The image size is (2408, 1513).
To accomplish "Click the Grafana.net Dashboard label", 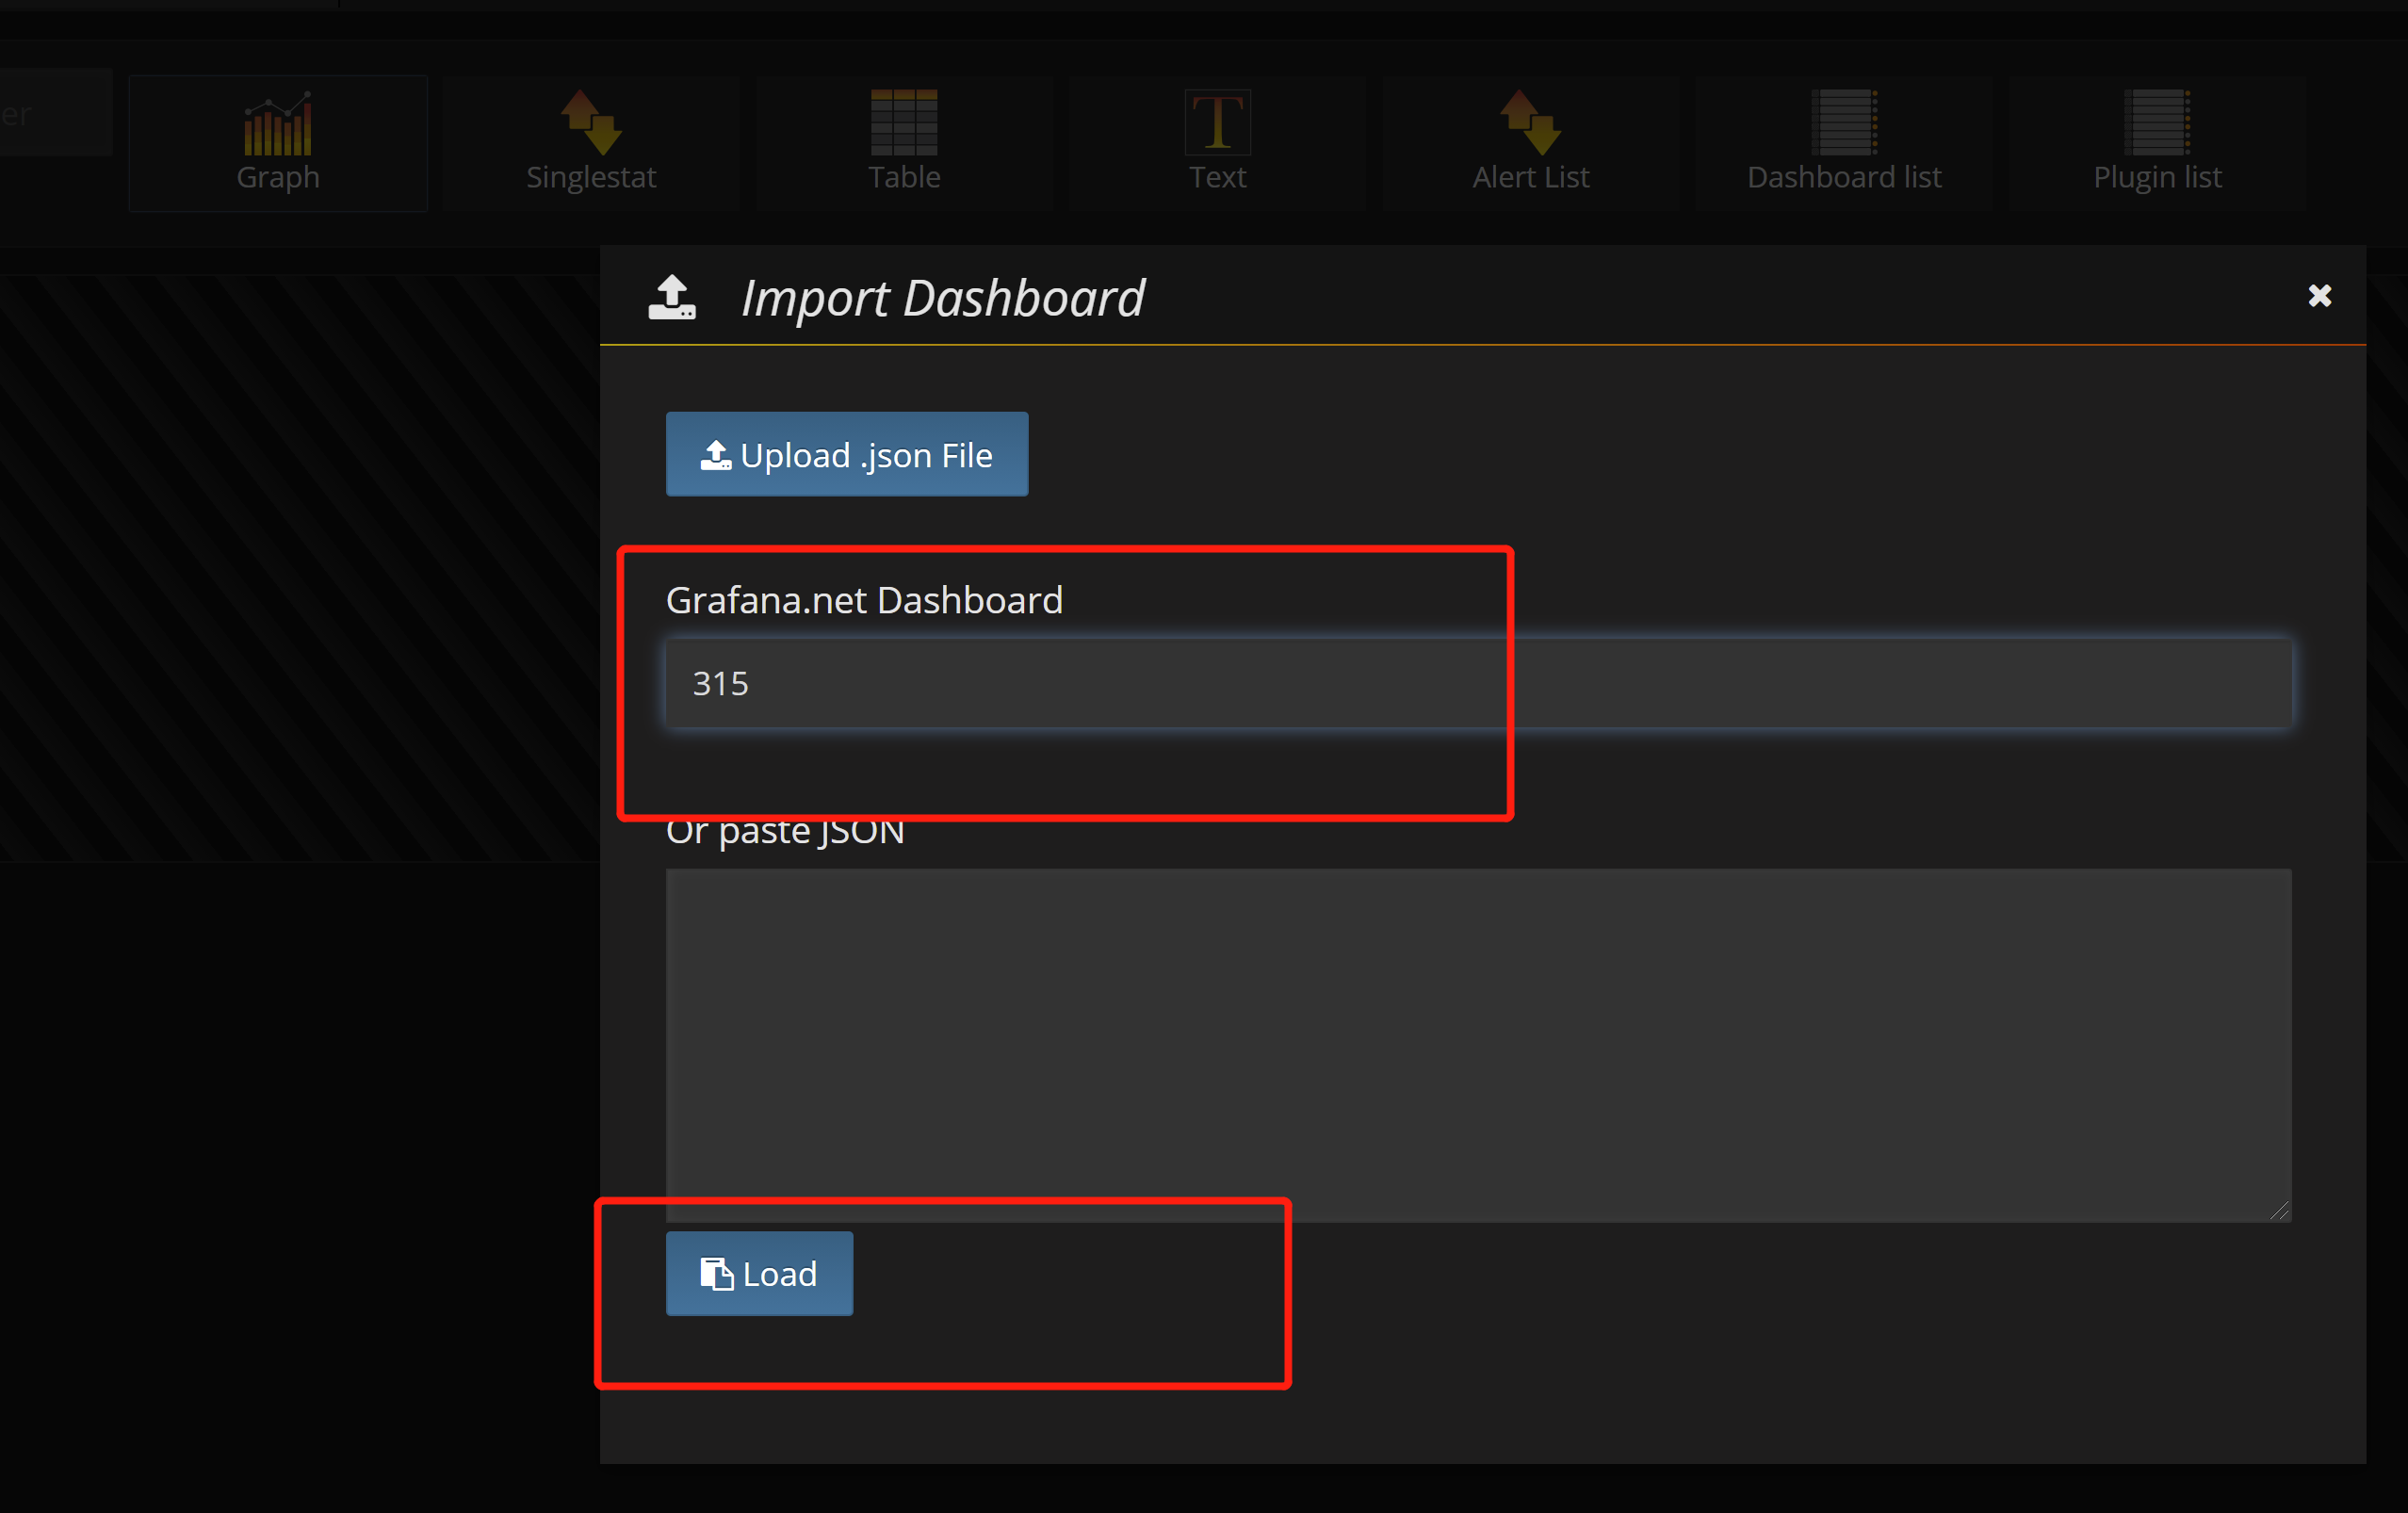I will tap(864, 600).
